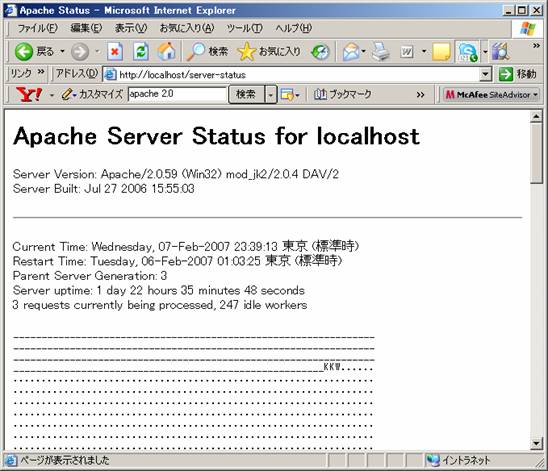Click the Apache Server Status for localhost heading
This screenshot has height=471, width=548.
pyautogui.click(x=216, y=136)
